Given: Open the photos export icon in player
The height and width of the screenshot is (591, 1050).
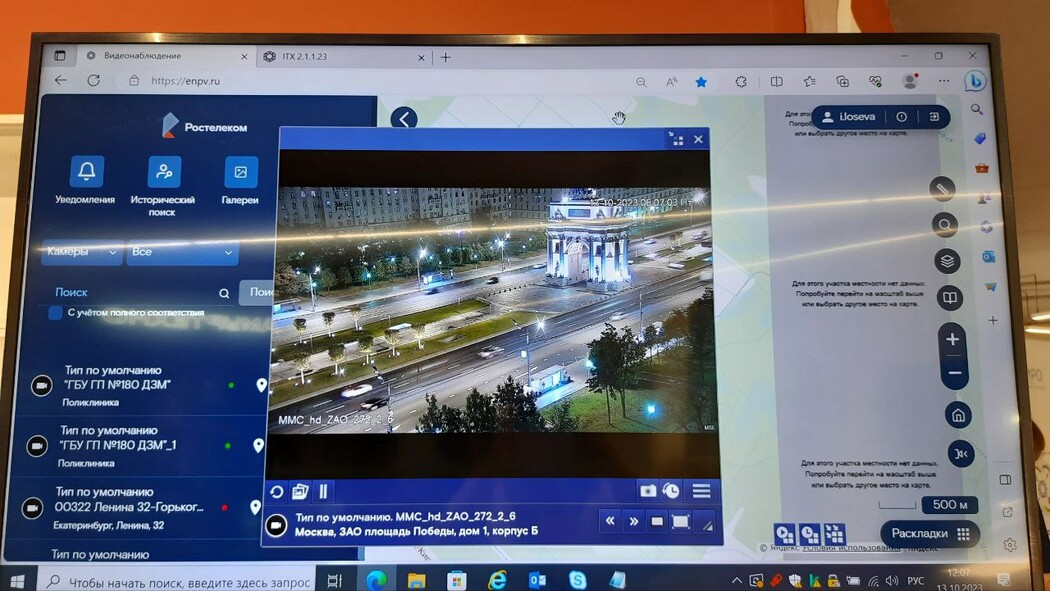Looking at the screenshot, I should coord(300,492).
